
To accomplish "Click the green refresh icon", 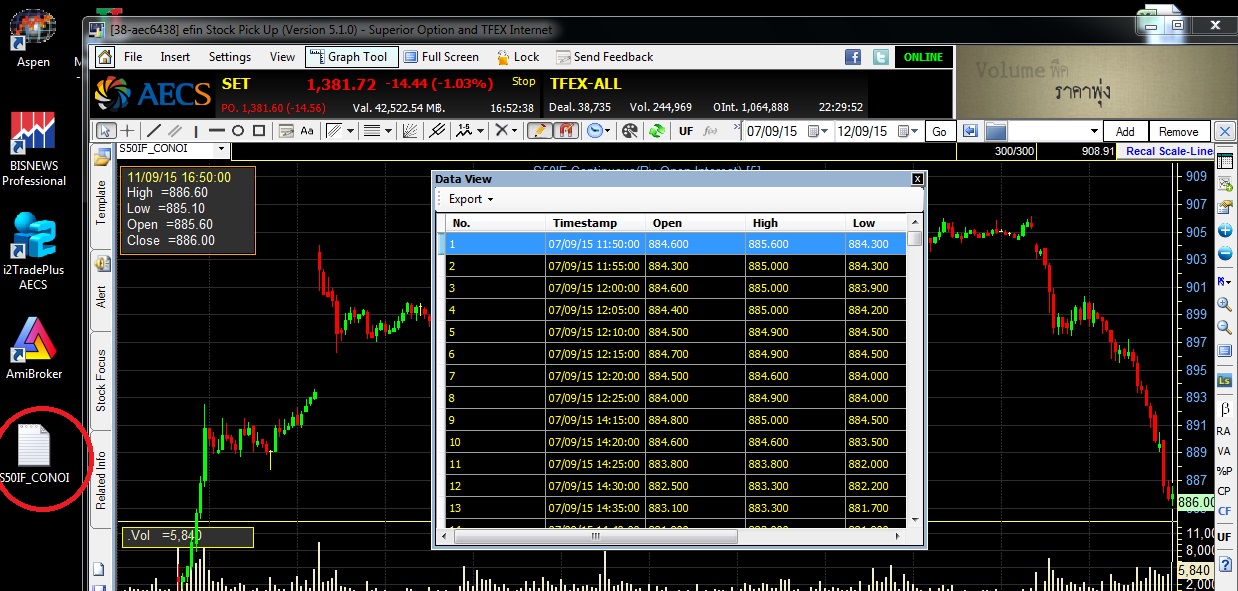I will [x=656, y=131].
